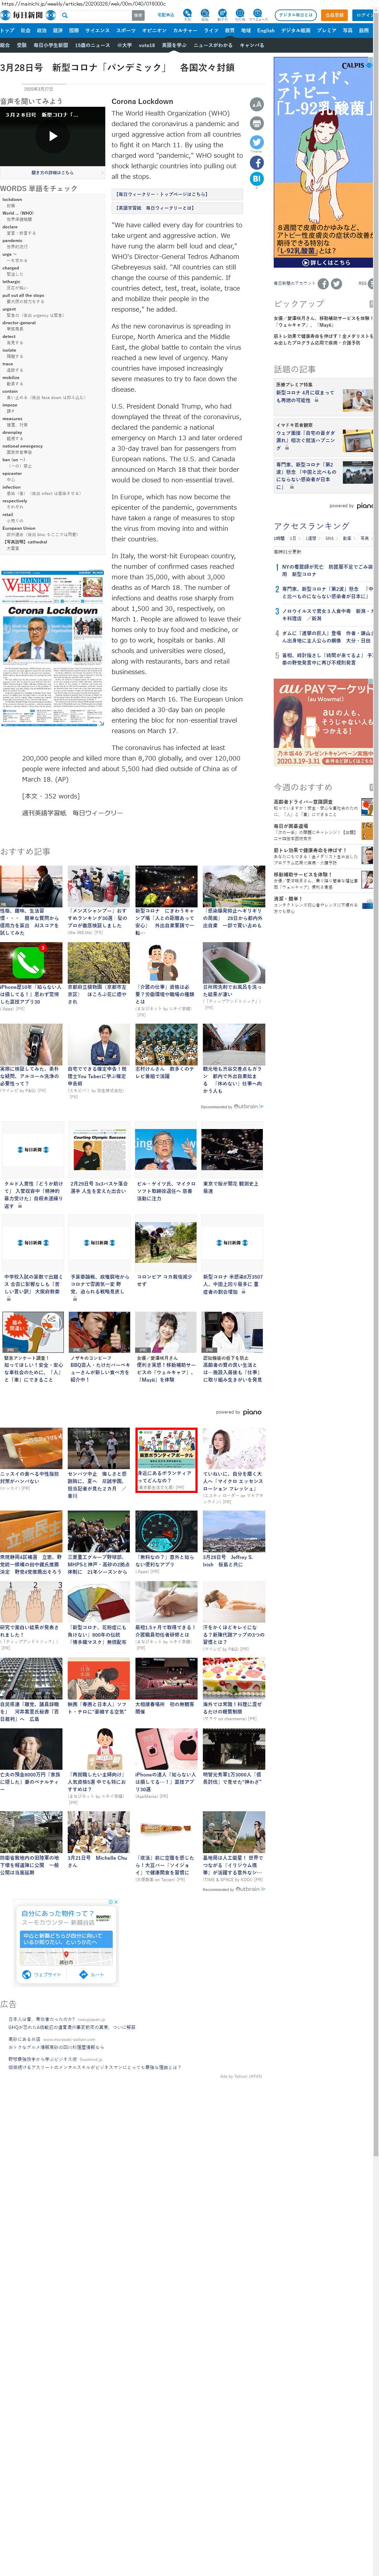Screen dimensions: 379x2576
Task: Select the SNS ranking tab
Action: tap(331, 538)
